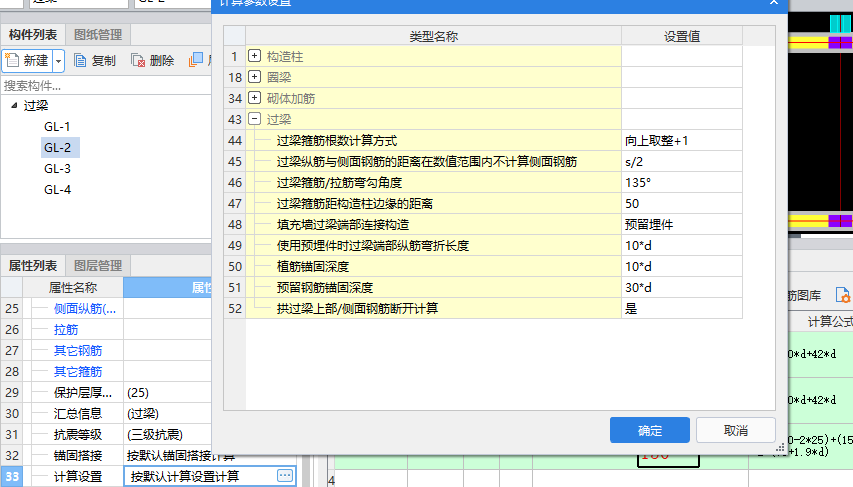Switch to 图层管理 tab

(x=98, y=266)
